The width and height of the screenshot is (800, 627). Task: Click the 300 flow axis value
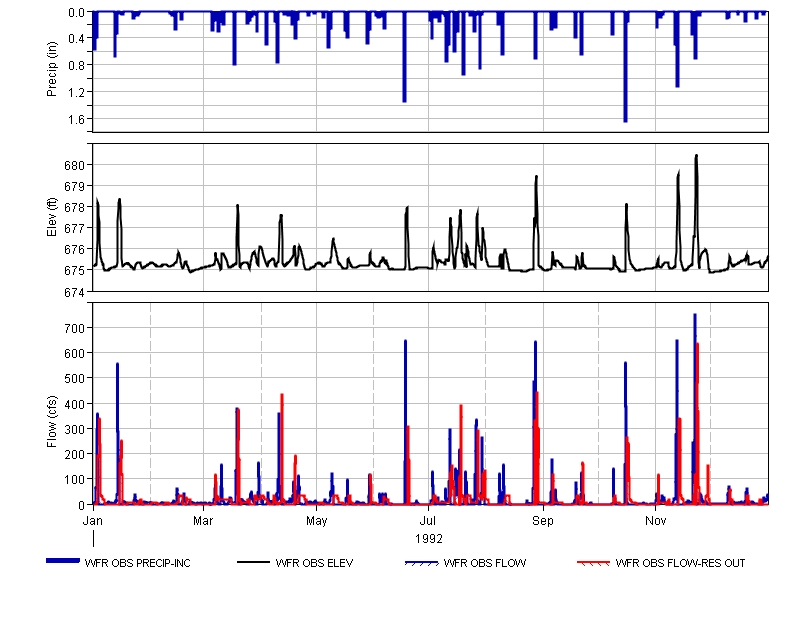click(x=74, y=429)
